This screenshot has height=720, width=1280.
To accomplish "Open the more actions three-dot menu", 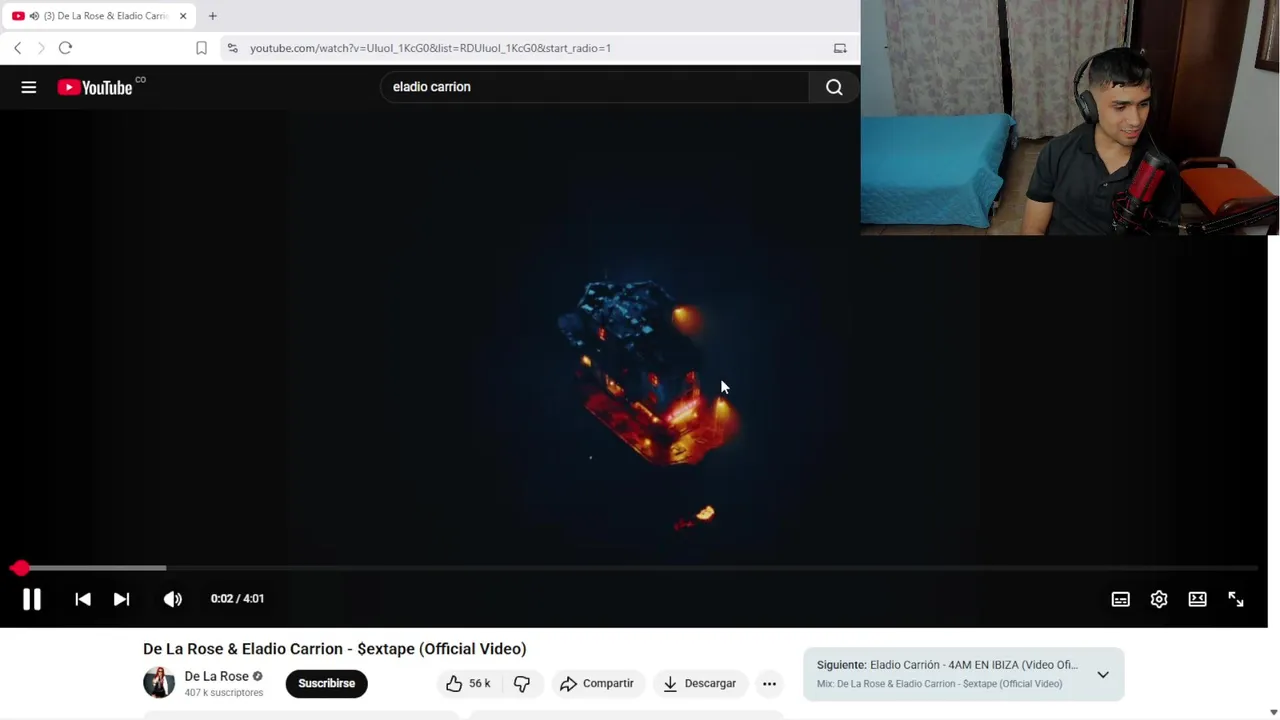I will click(x=769, y=683).
